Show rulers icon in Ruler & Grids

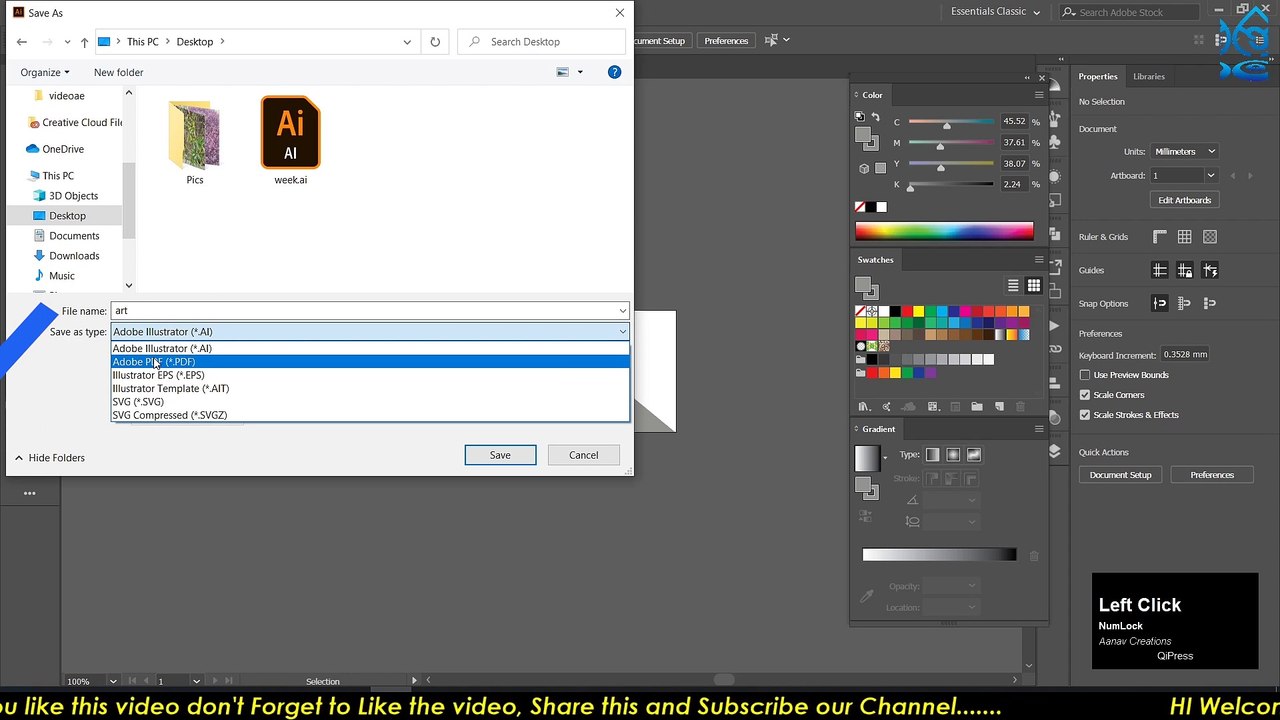pyautogui.click(x=1160, y=237)
